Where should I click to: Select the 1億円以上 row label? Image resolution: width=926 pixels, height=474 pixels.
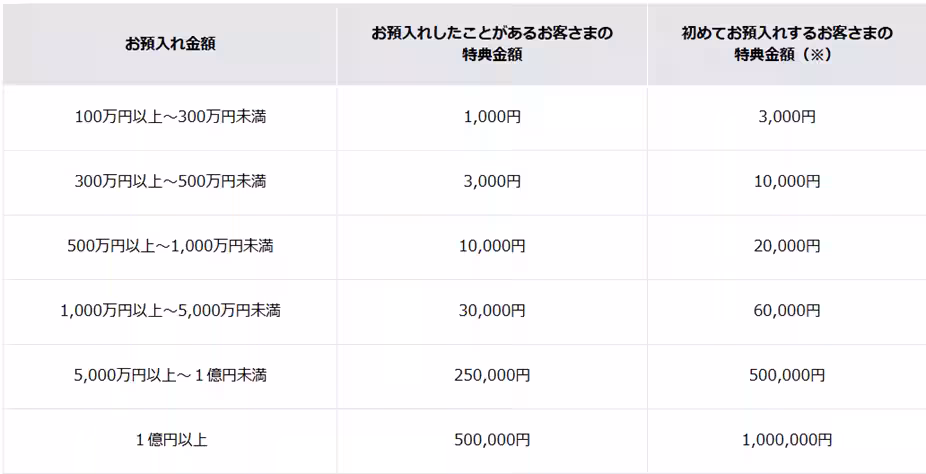tap(170, 440)
